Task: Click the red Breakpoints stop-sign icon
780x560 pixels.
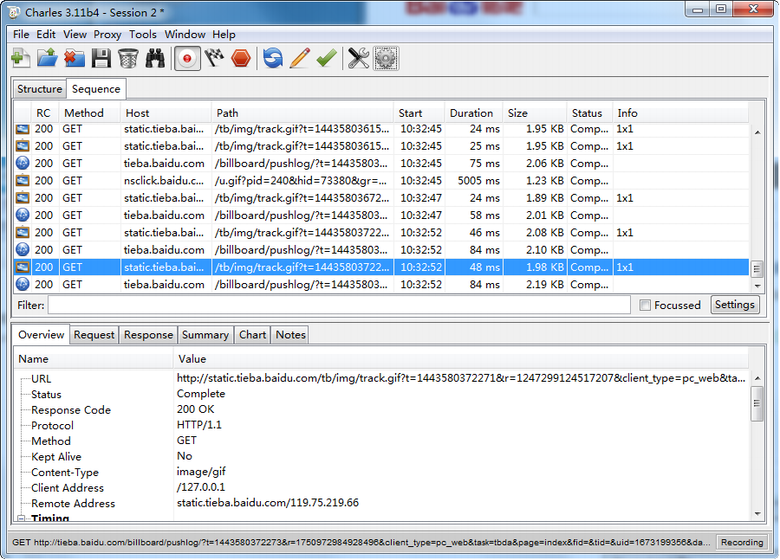Action: tap(240, 59)
